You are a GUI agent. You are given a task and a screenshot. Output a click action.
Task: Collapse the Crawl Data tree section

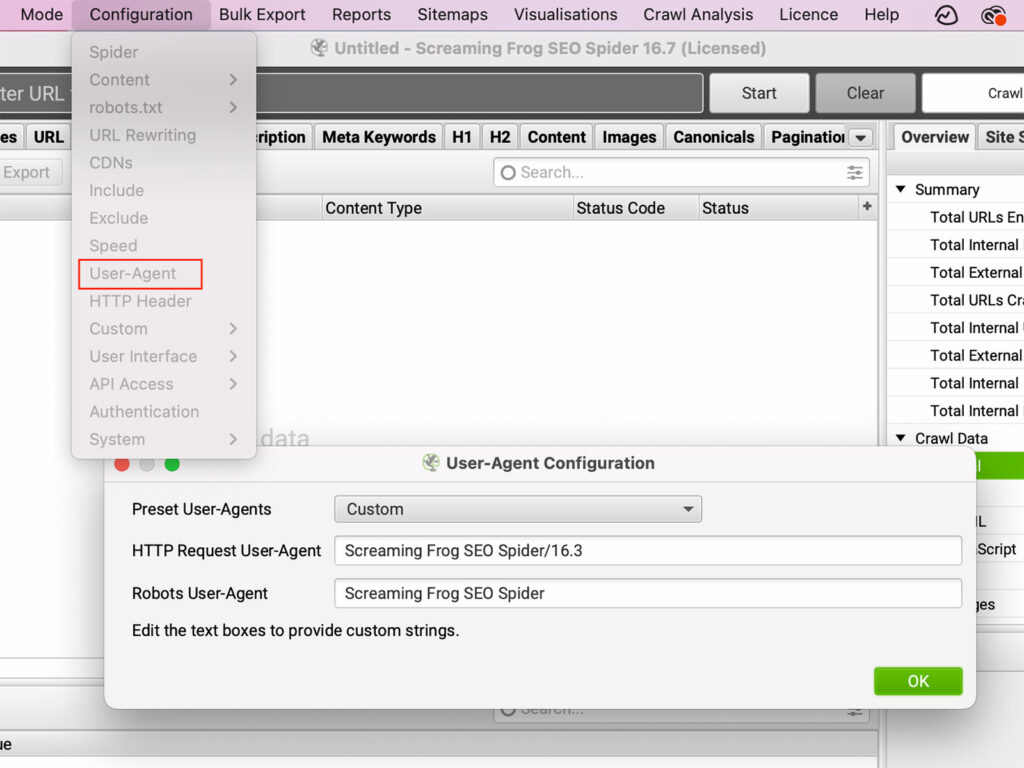(901, 438)
